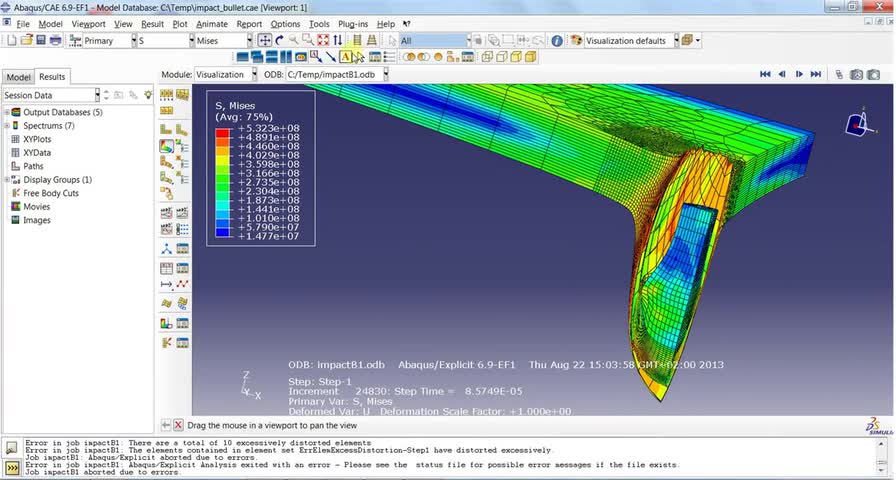The image size is (896, 480).
Task: Select the text annotation tool marked A
Action: pos(345,57)
